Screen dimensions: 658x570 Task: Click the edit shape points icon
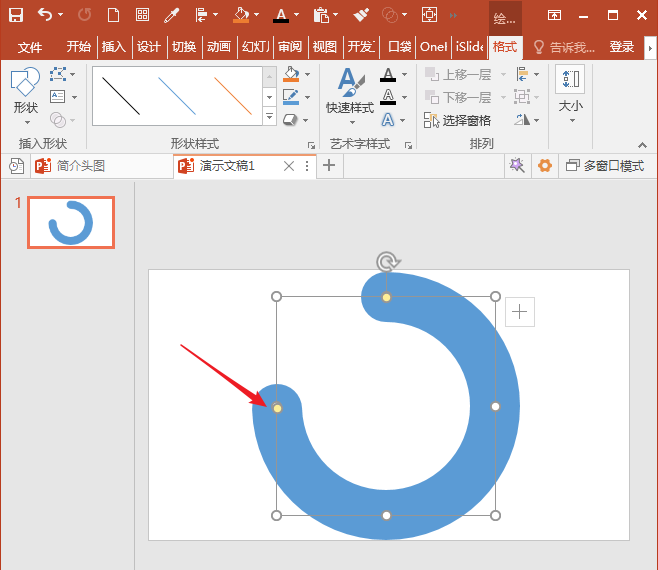[58, 74]
